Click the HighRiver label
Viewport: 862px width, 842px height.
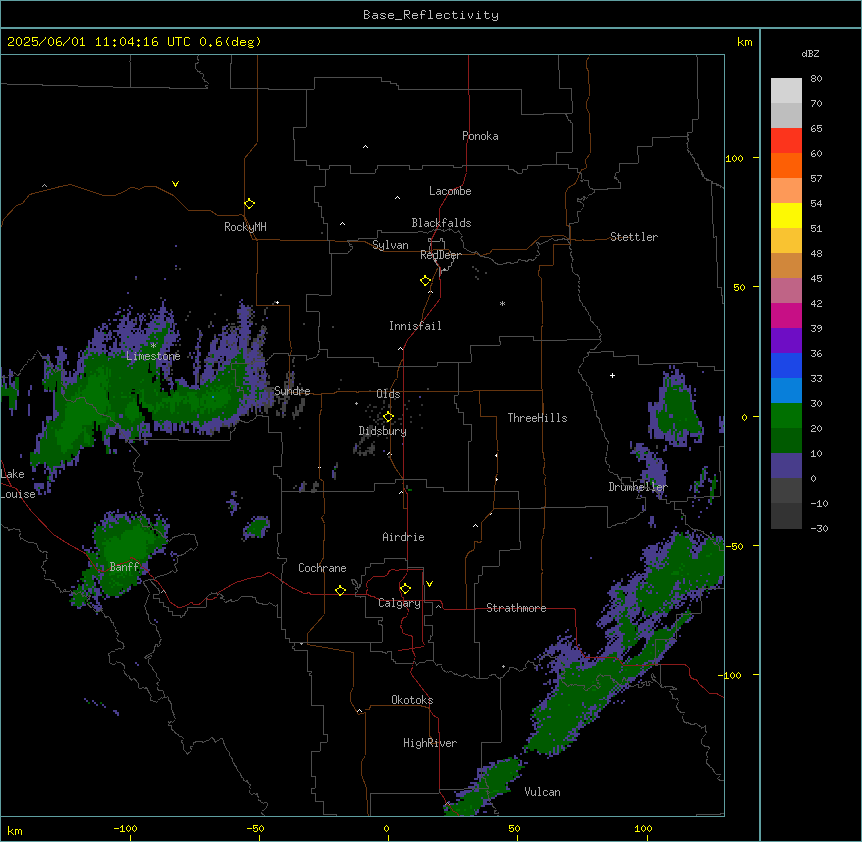pyautogui.click(x=430, y=743)
